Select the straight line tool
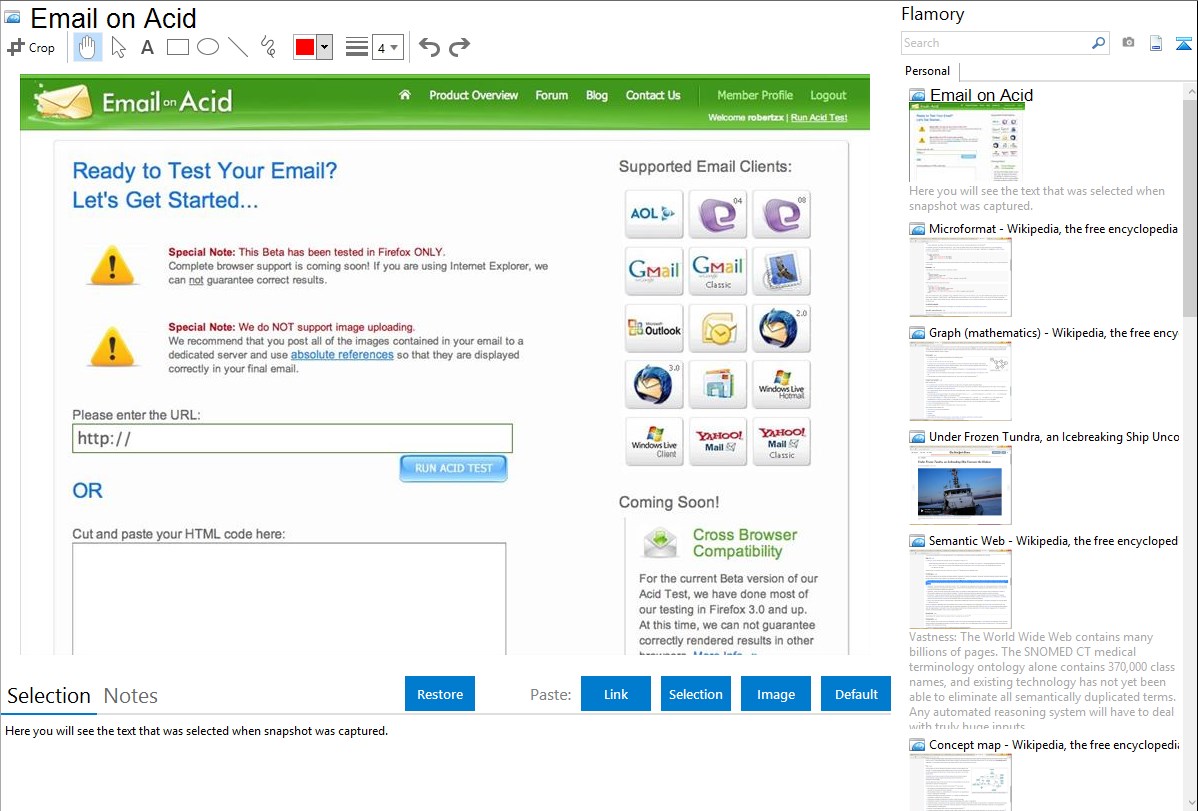This screenshot has height=811, width=1198. click(238, 47)
